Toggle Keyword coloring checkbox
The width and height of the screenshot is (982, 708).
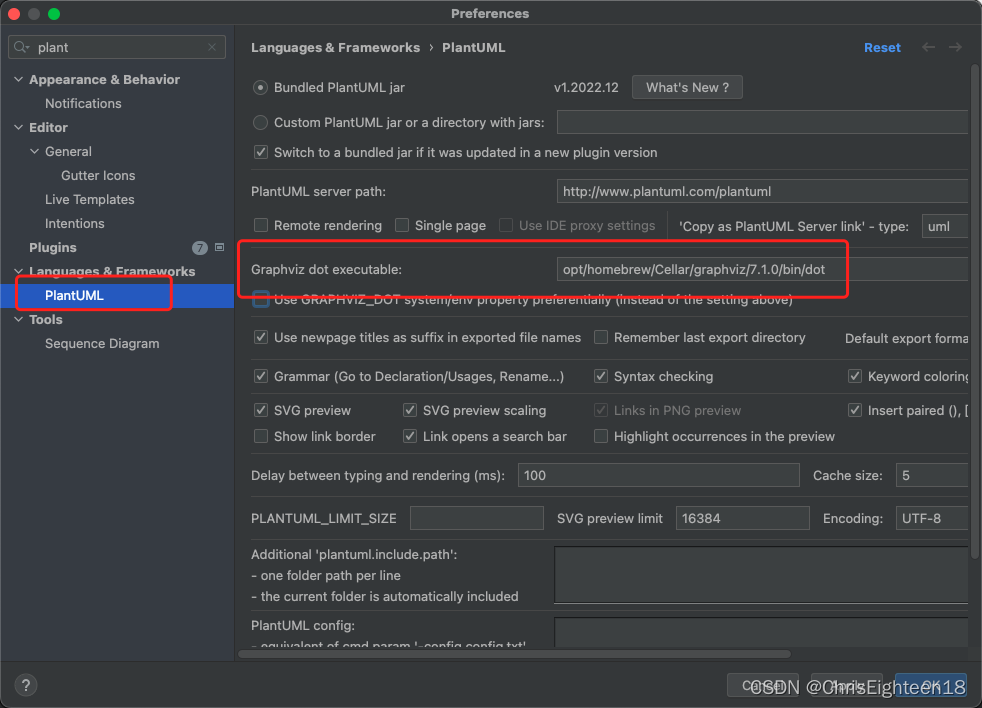[x=855, y=376]
